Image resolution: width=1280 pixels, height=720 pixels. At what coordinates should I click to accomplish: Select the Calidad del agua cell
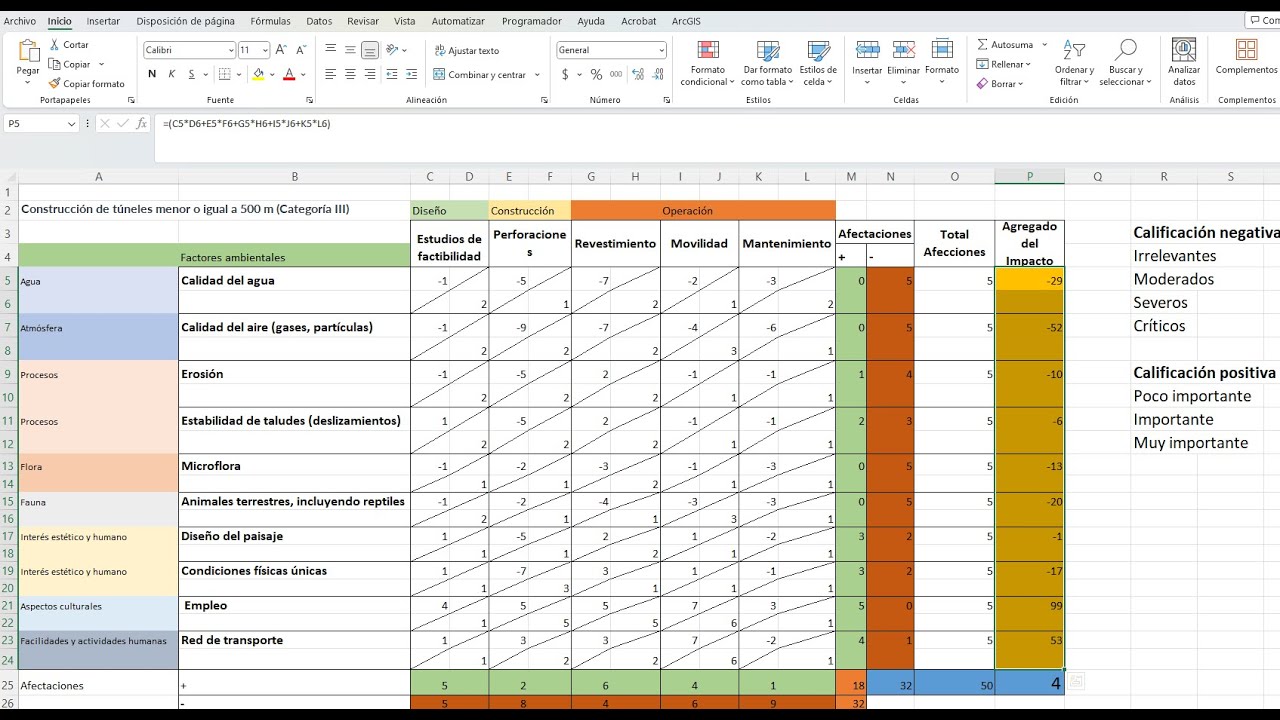coord(294,281)
